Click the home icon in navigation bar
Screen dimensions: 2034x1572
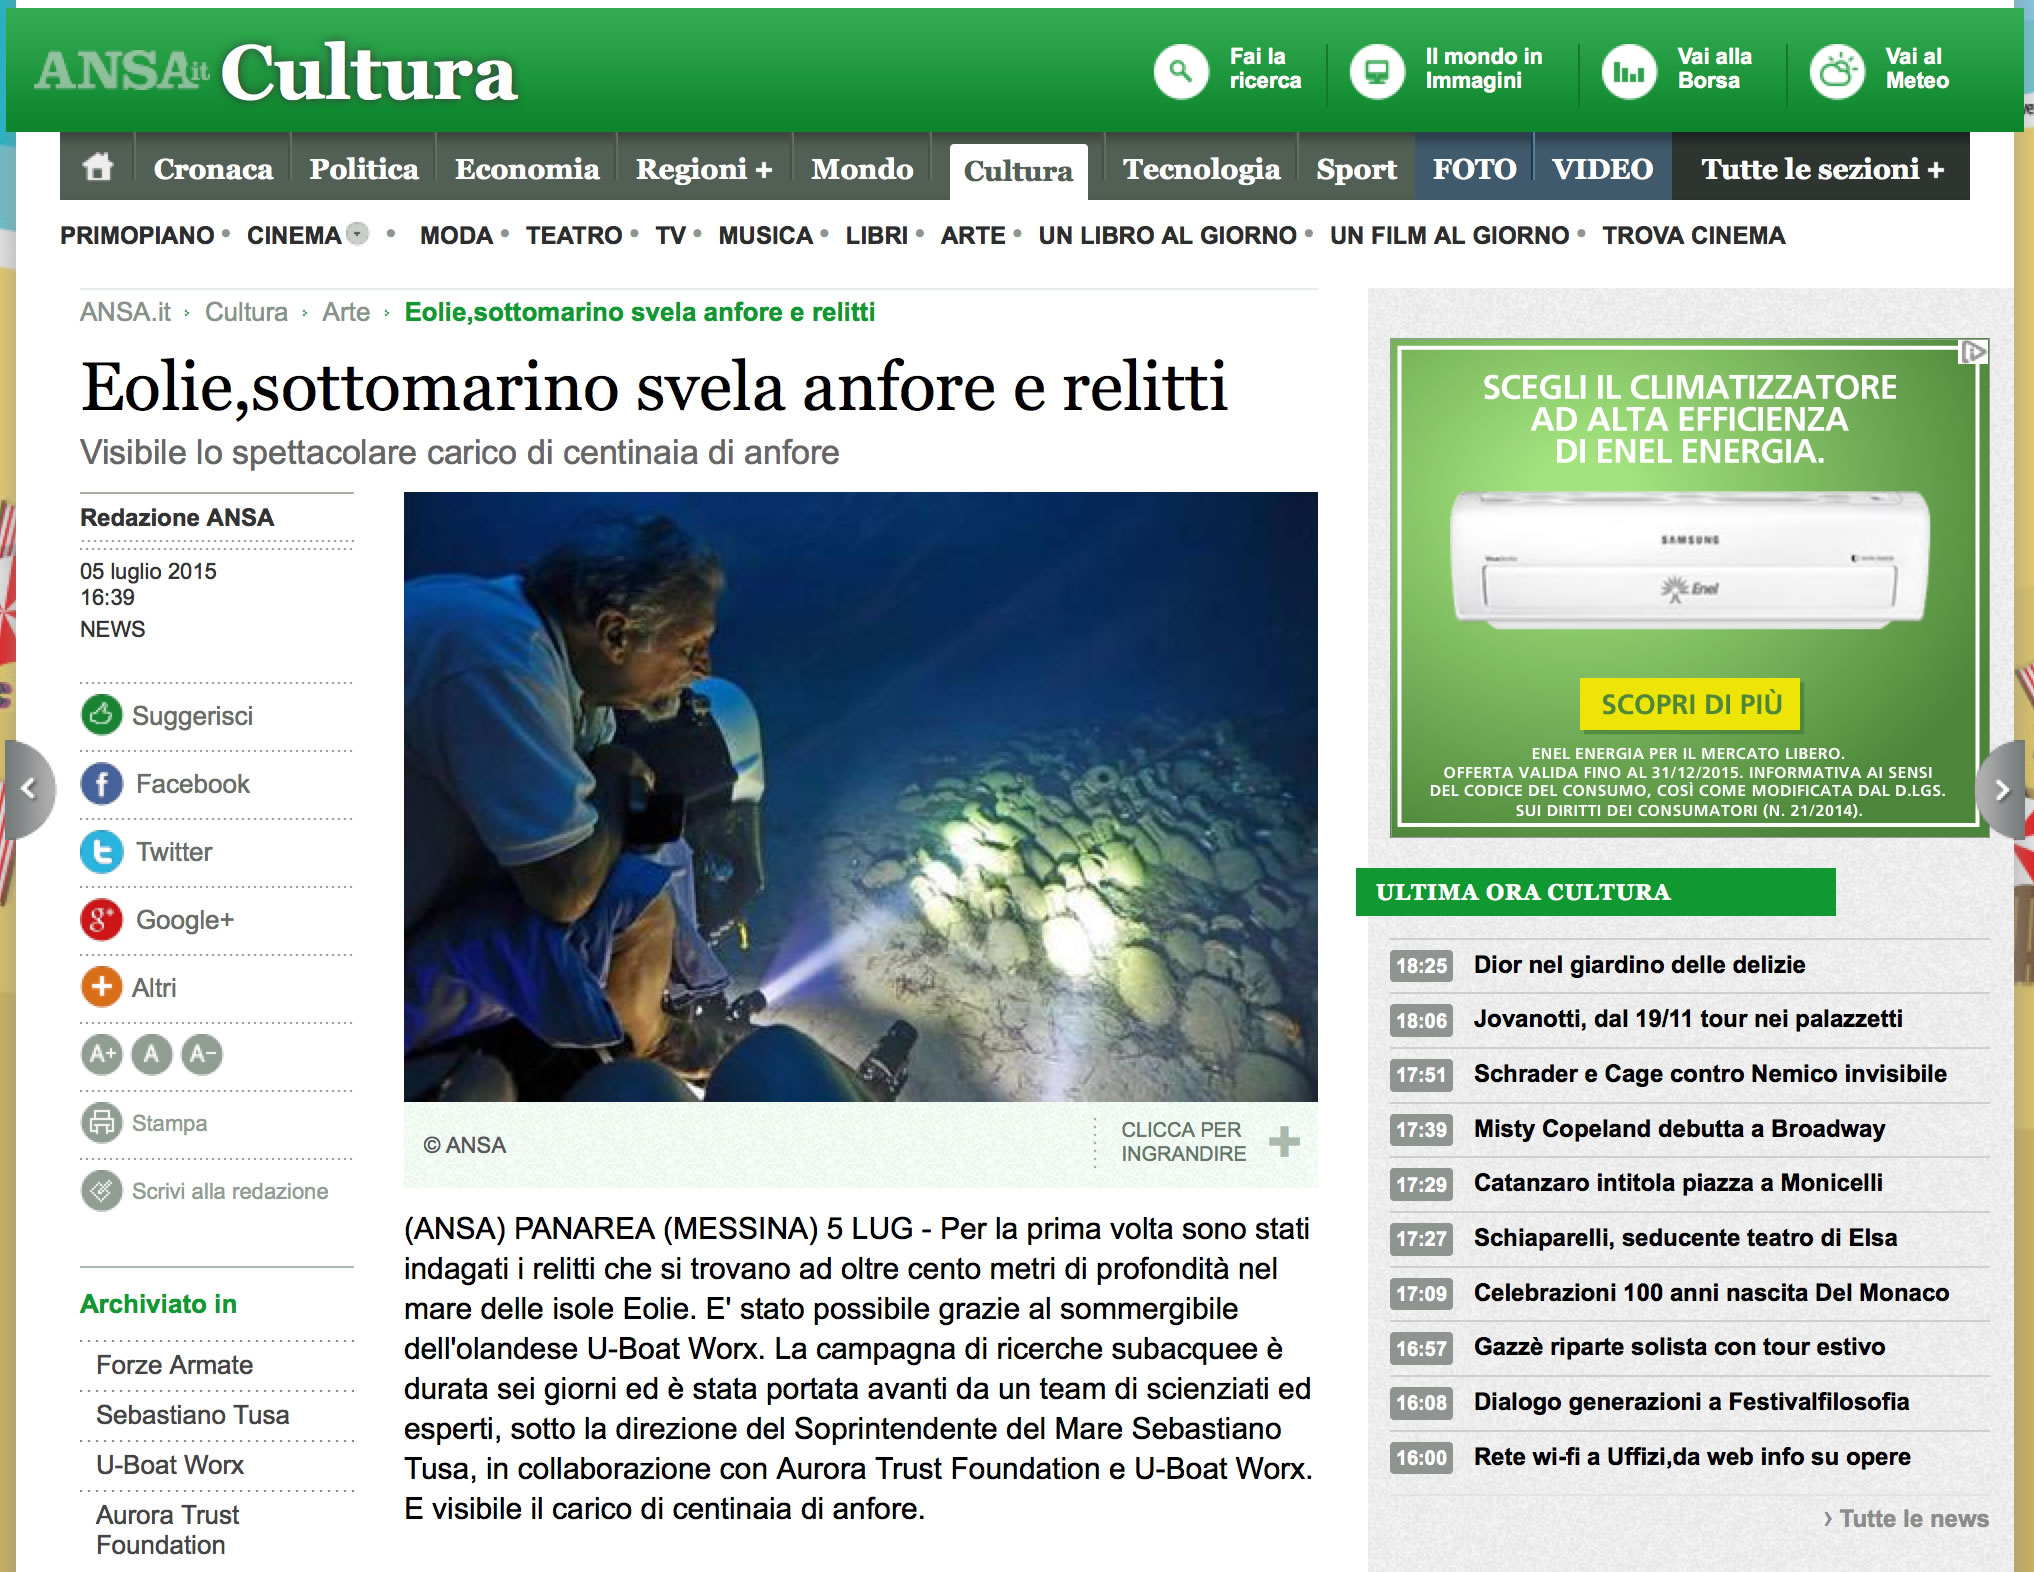pos(97,166)
